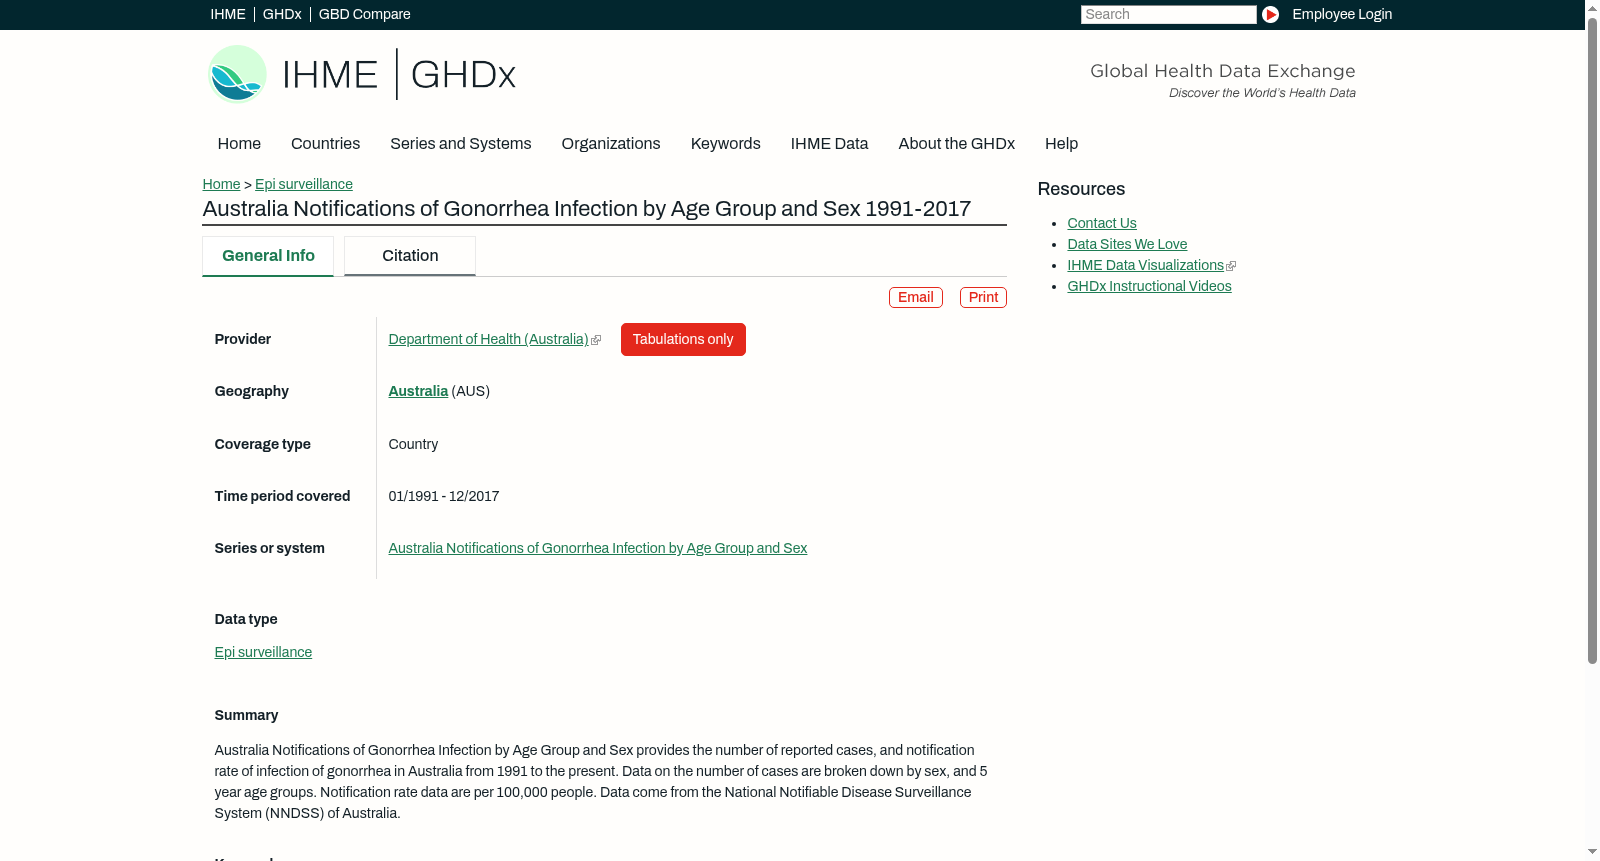Click the vertical scrollbar thumb
This screenshot has height=861, width=1600.
1592,340
